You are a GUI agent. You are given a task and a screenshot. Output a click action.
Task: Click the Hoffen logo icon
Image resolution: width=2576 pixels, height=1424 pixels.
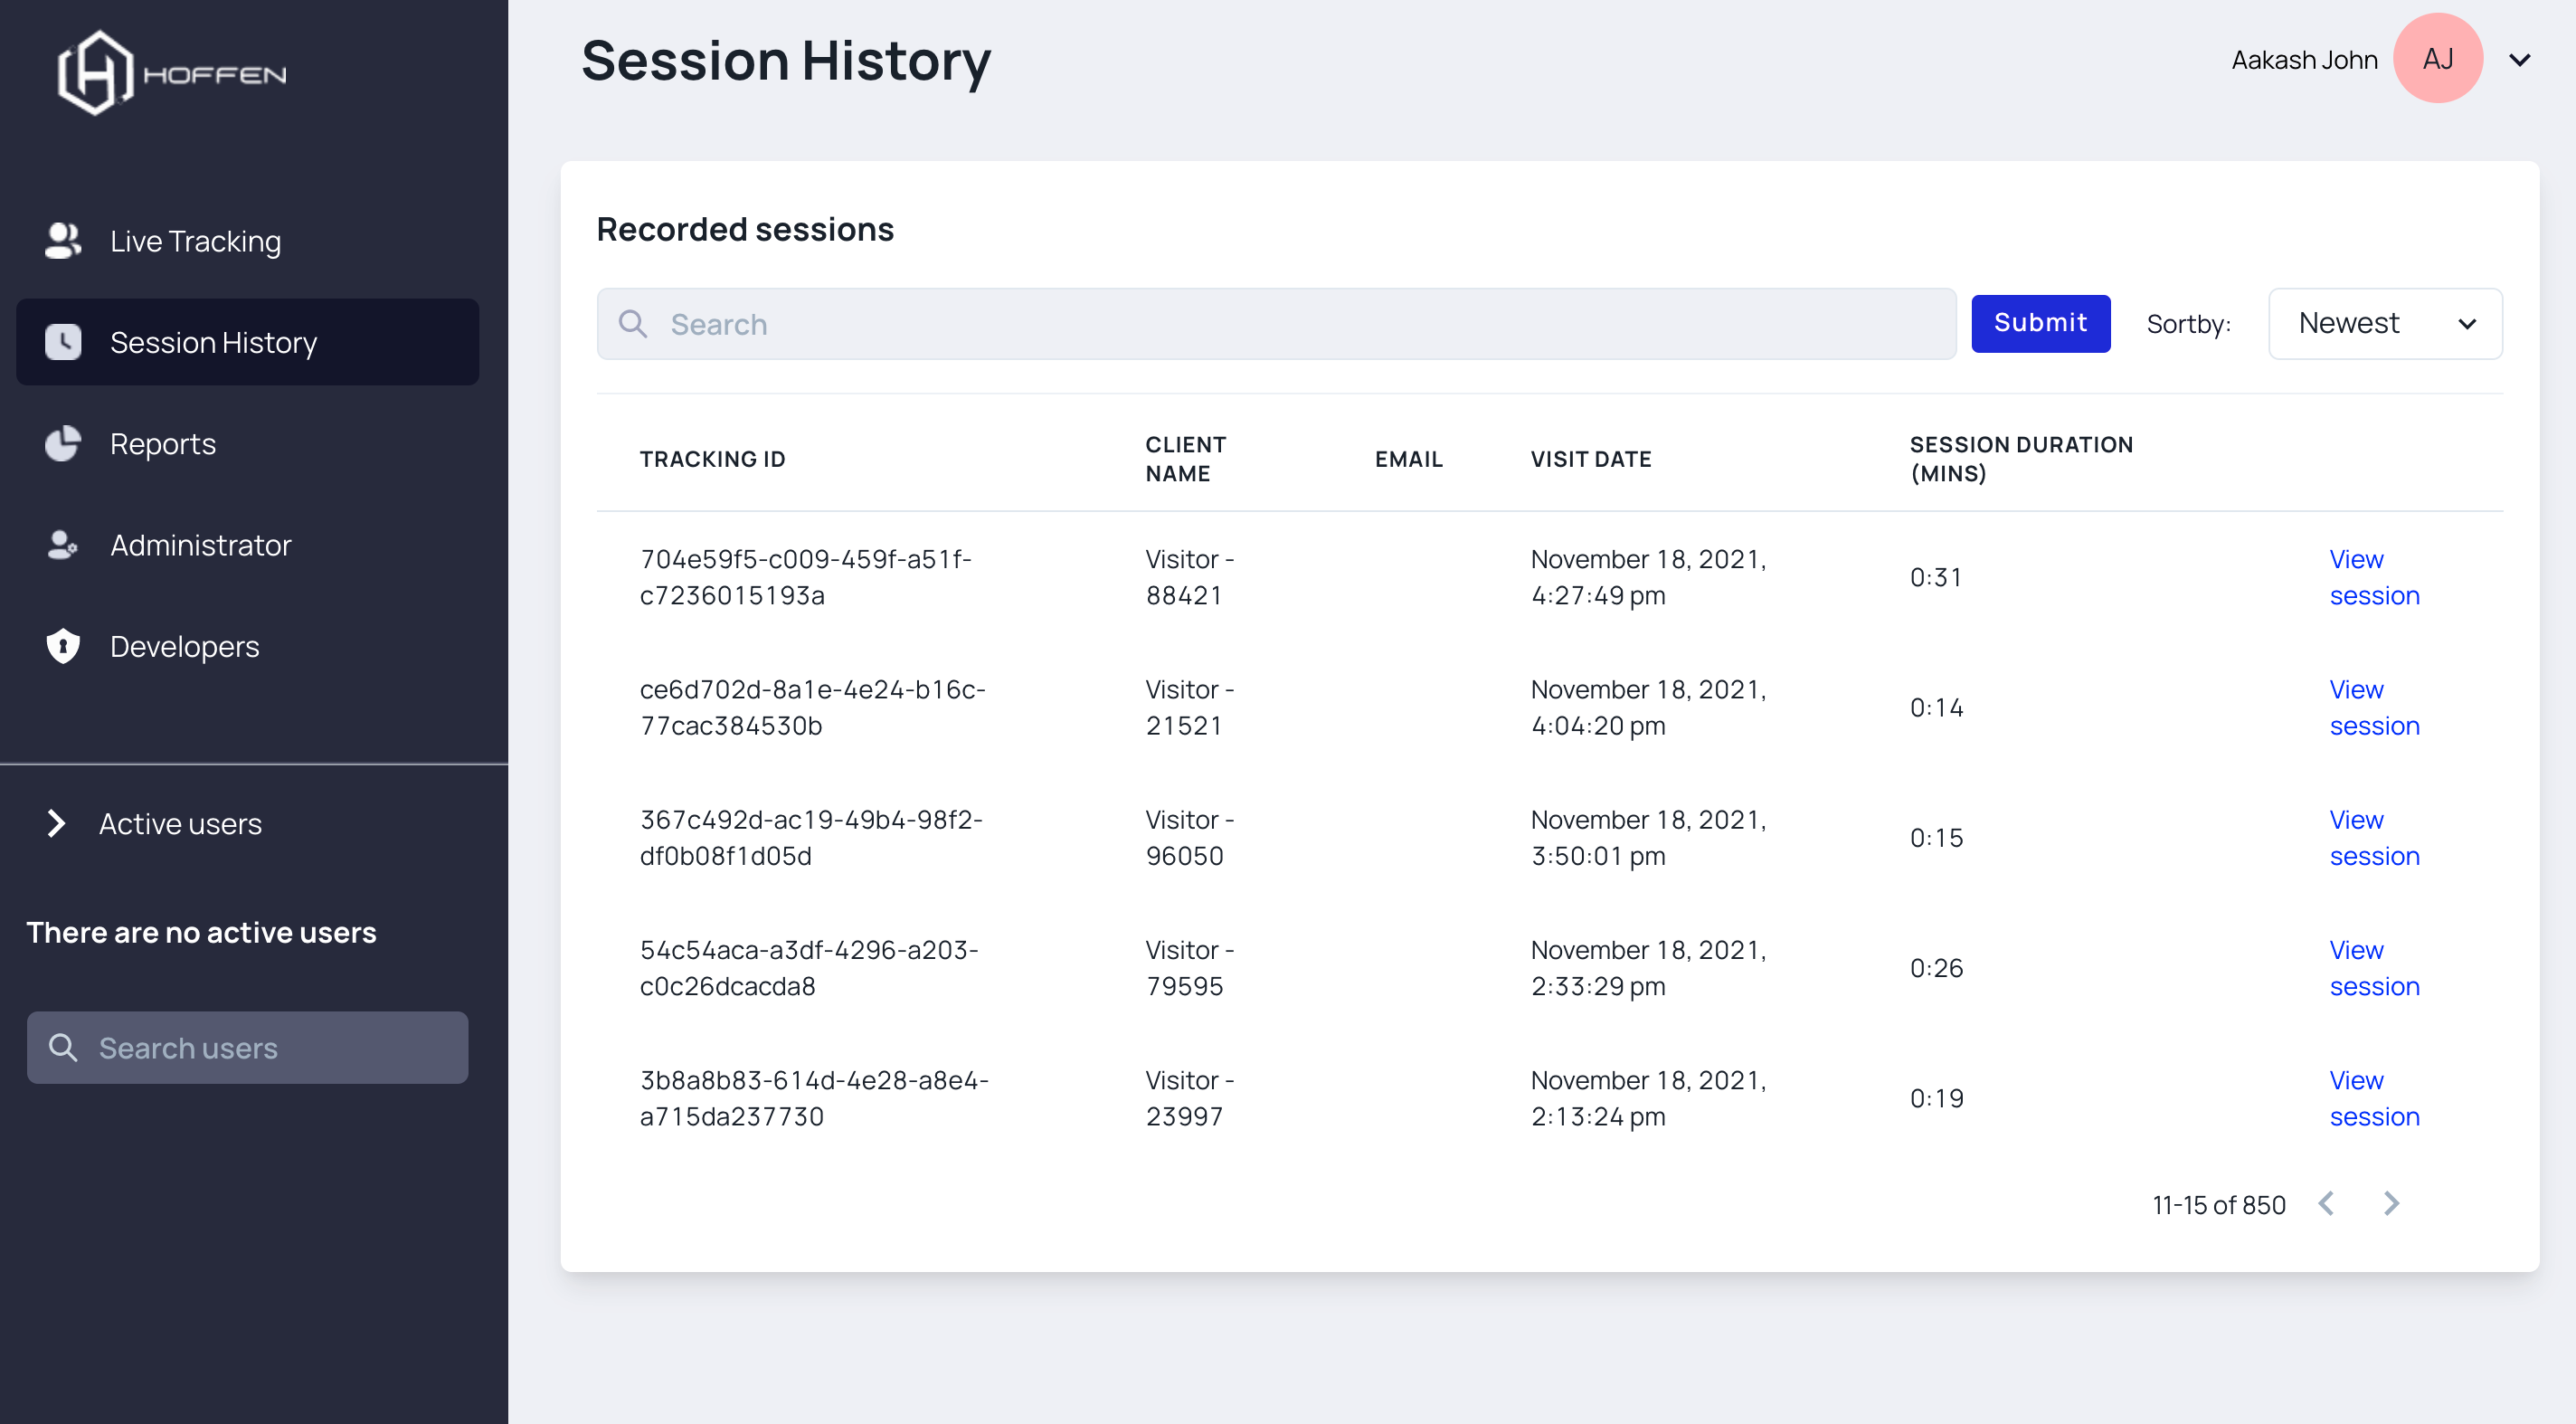tap(95, 72)
